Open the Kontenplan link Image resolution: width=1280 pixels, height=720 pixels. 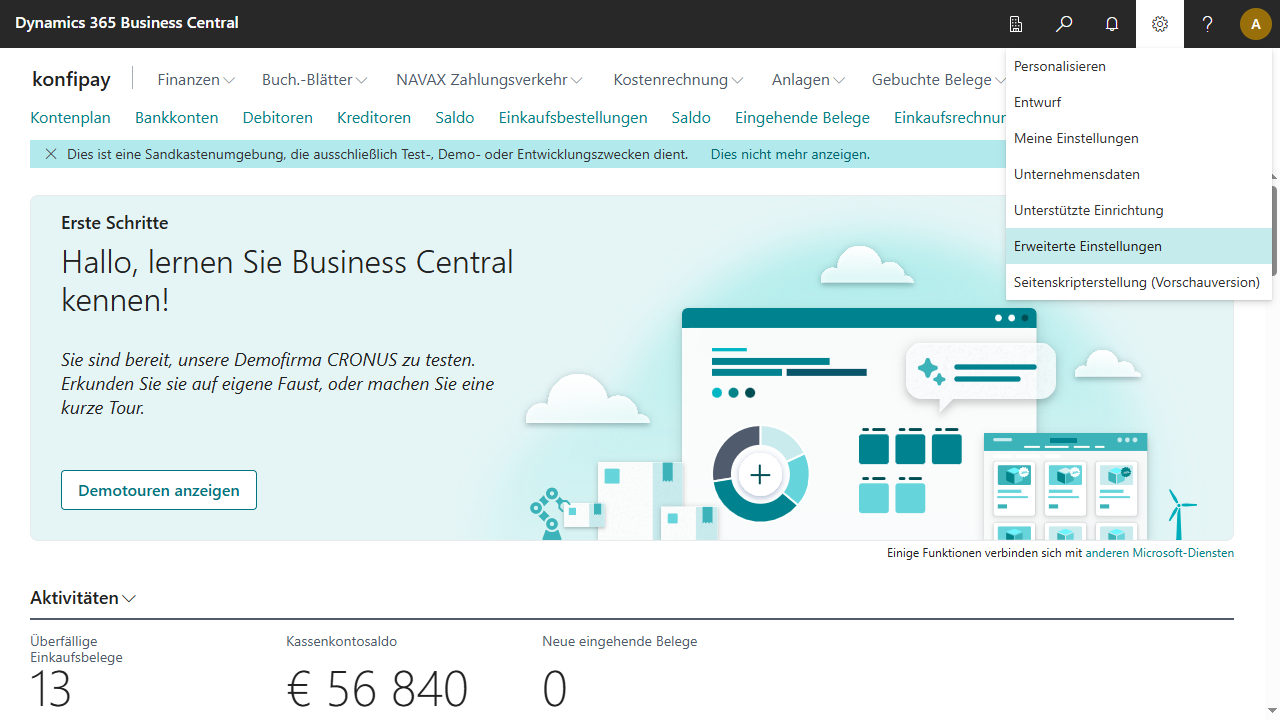click(70, 118)
